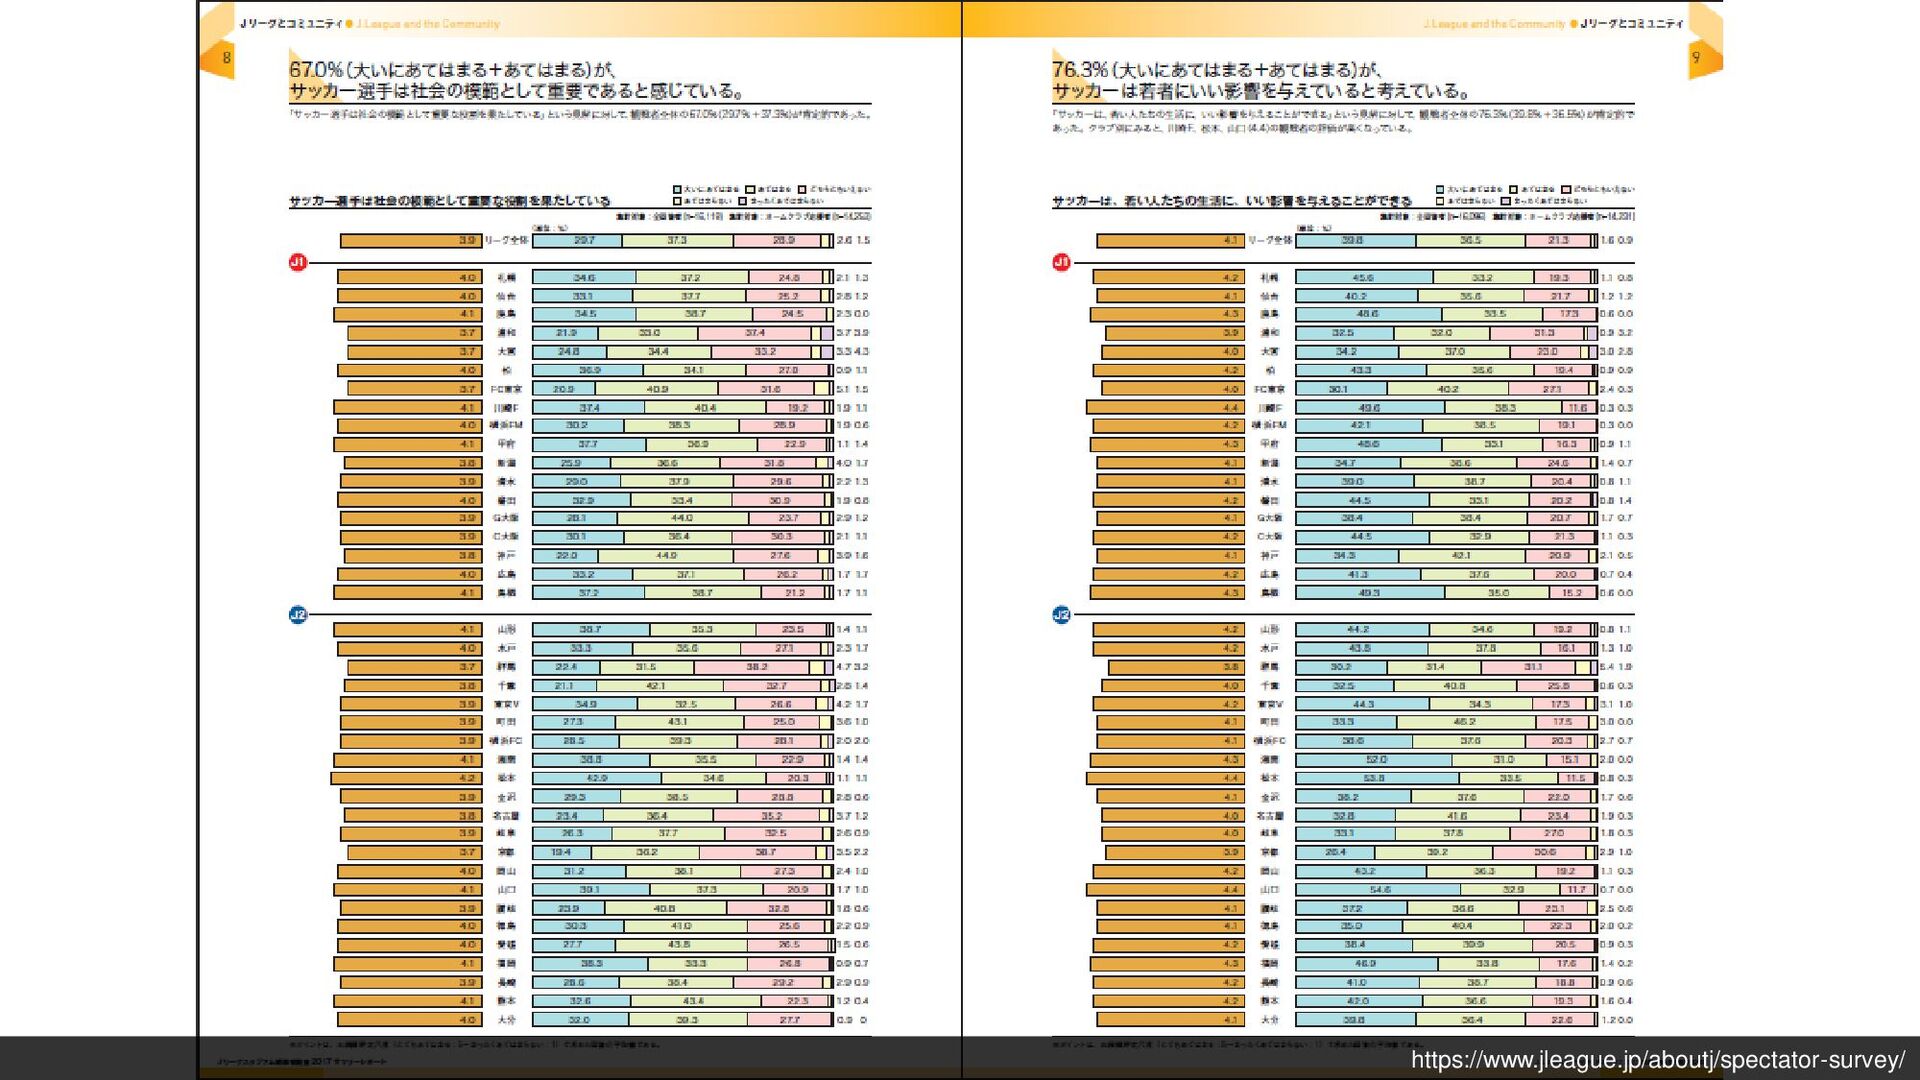Click the 44.5 segment in right C大阪 row
Image resolution: width=1920 pixels, height=1080 pixels.
tap(1362, 537)
